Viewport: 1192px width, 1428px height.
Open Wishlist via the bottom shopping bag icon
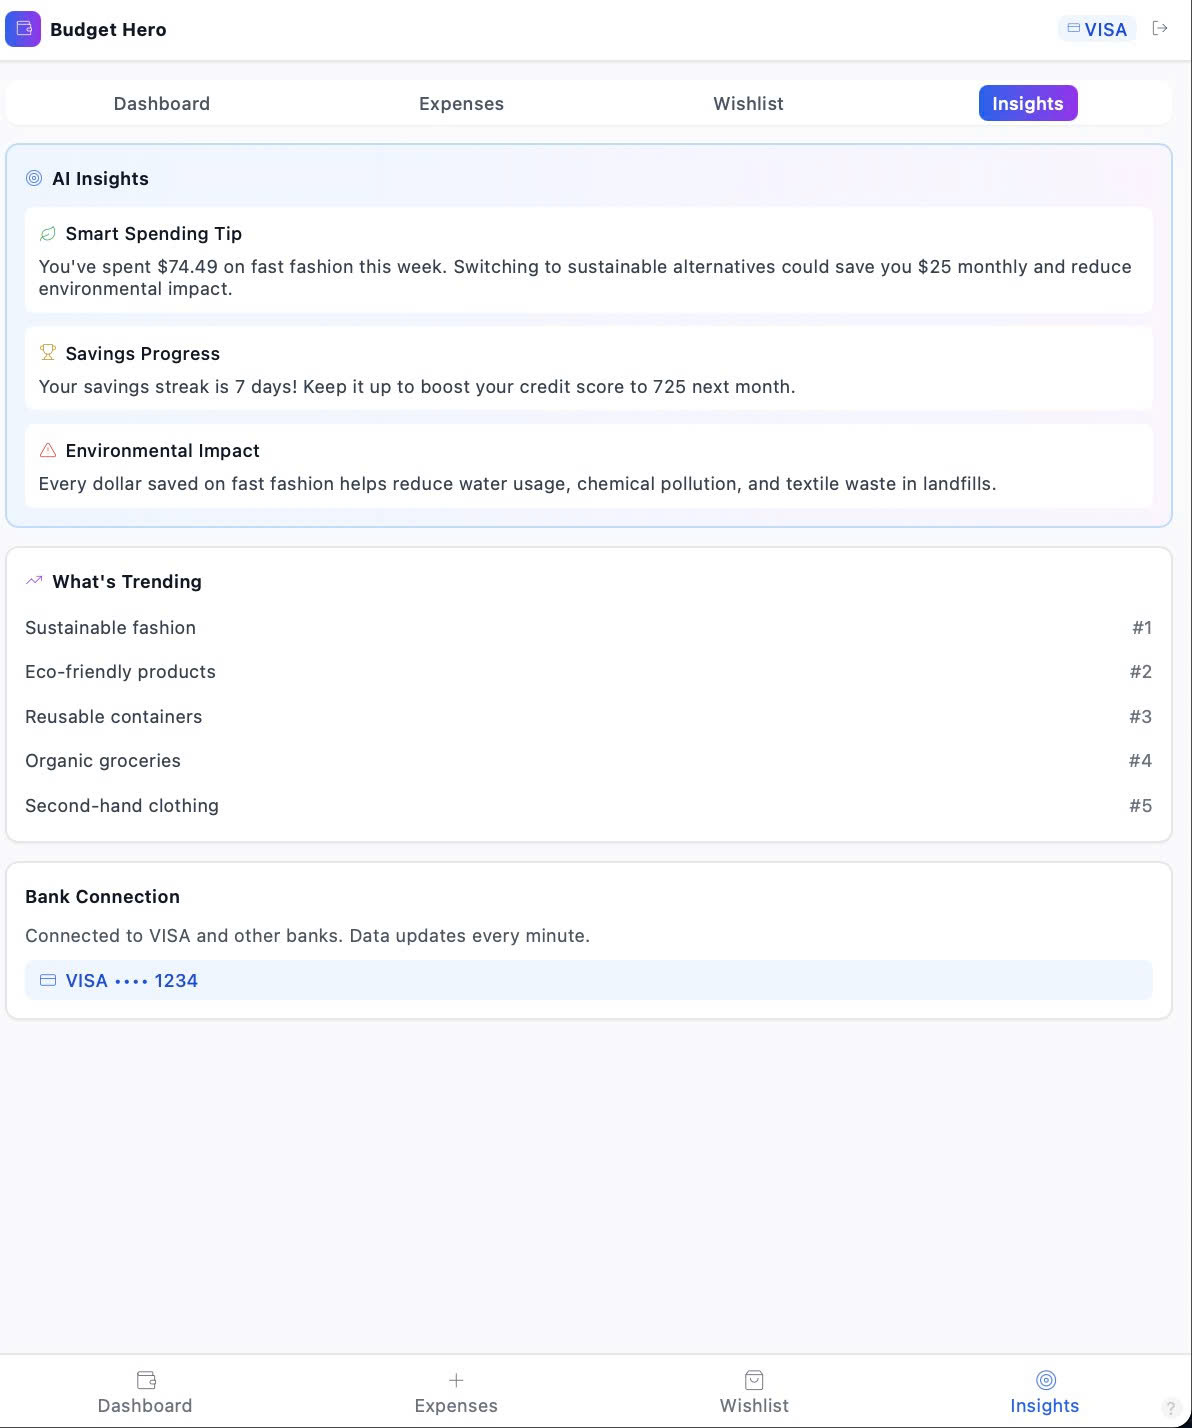coord(754,1380)
